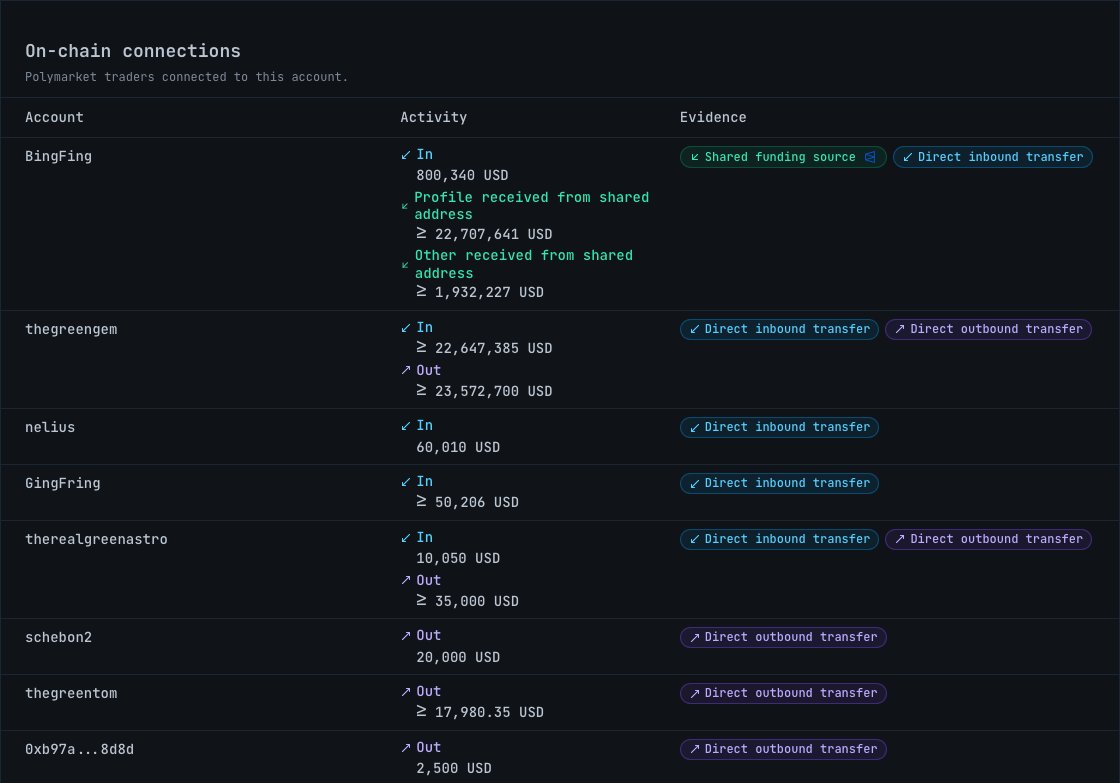Click the 2,500 USD amount
The width and height of the screenshot is (1120, 783).
454,769
